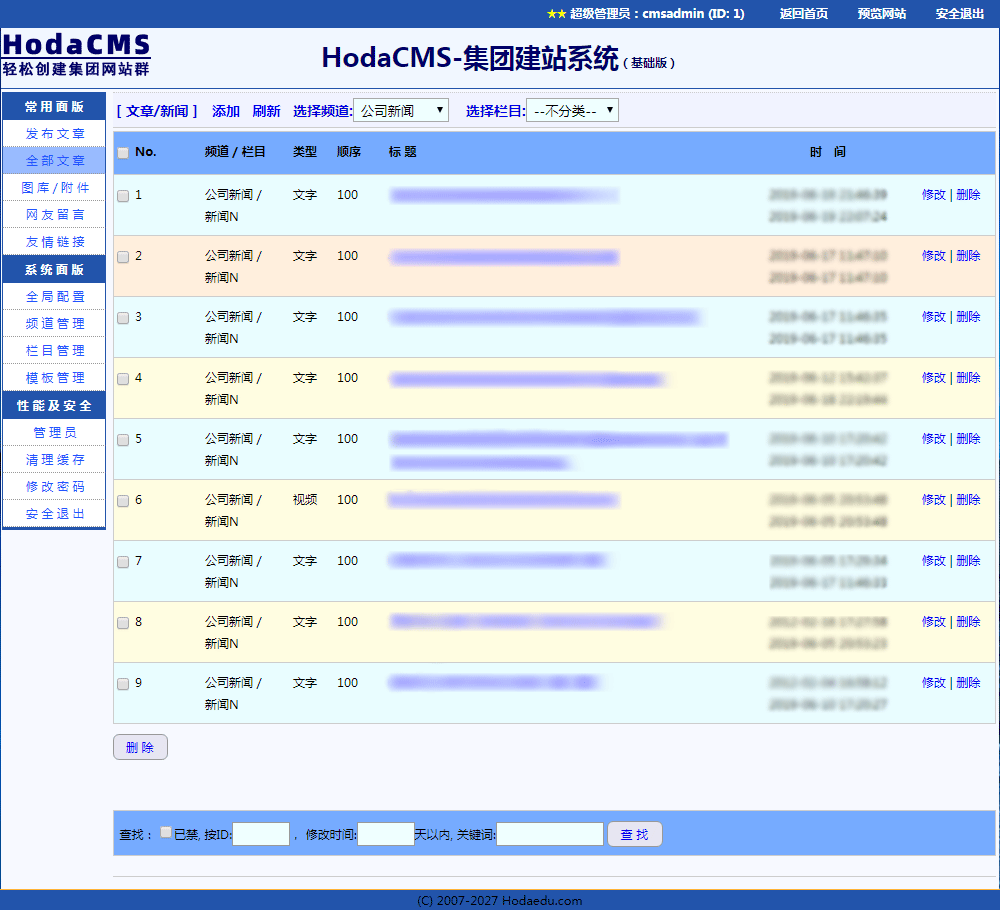Open the 选择栏目 dropdown showing --不分类--
The width and height of the screenshot is (1000, 910).
coord(572,110)
